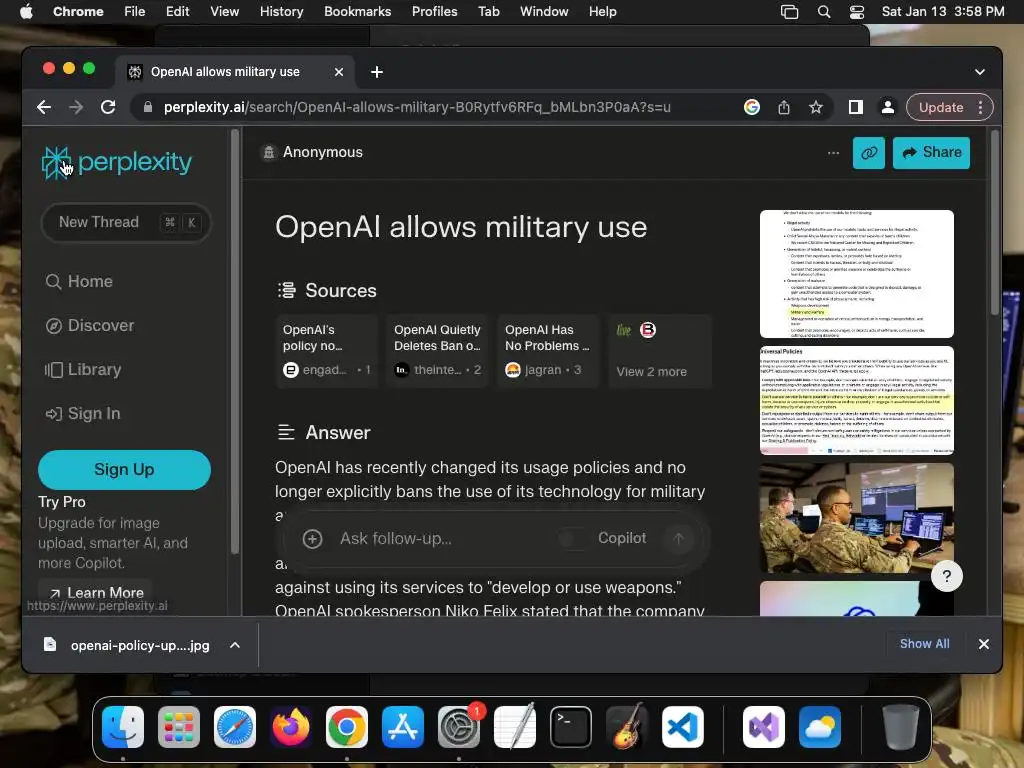Open Firefox in the Dock
The width and height of the screenshot is (1024, 768).
tap(291, 727)
